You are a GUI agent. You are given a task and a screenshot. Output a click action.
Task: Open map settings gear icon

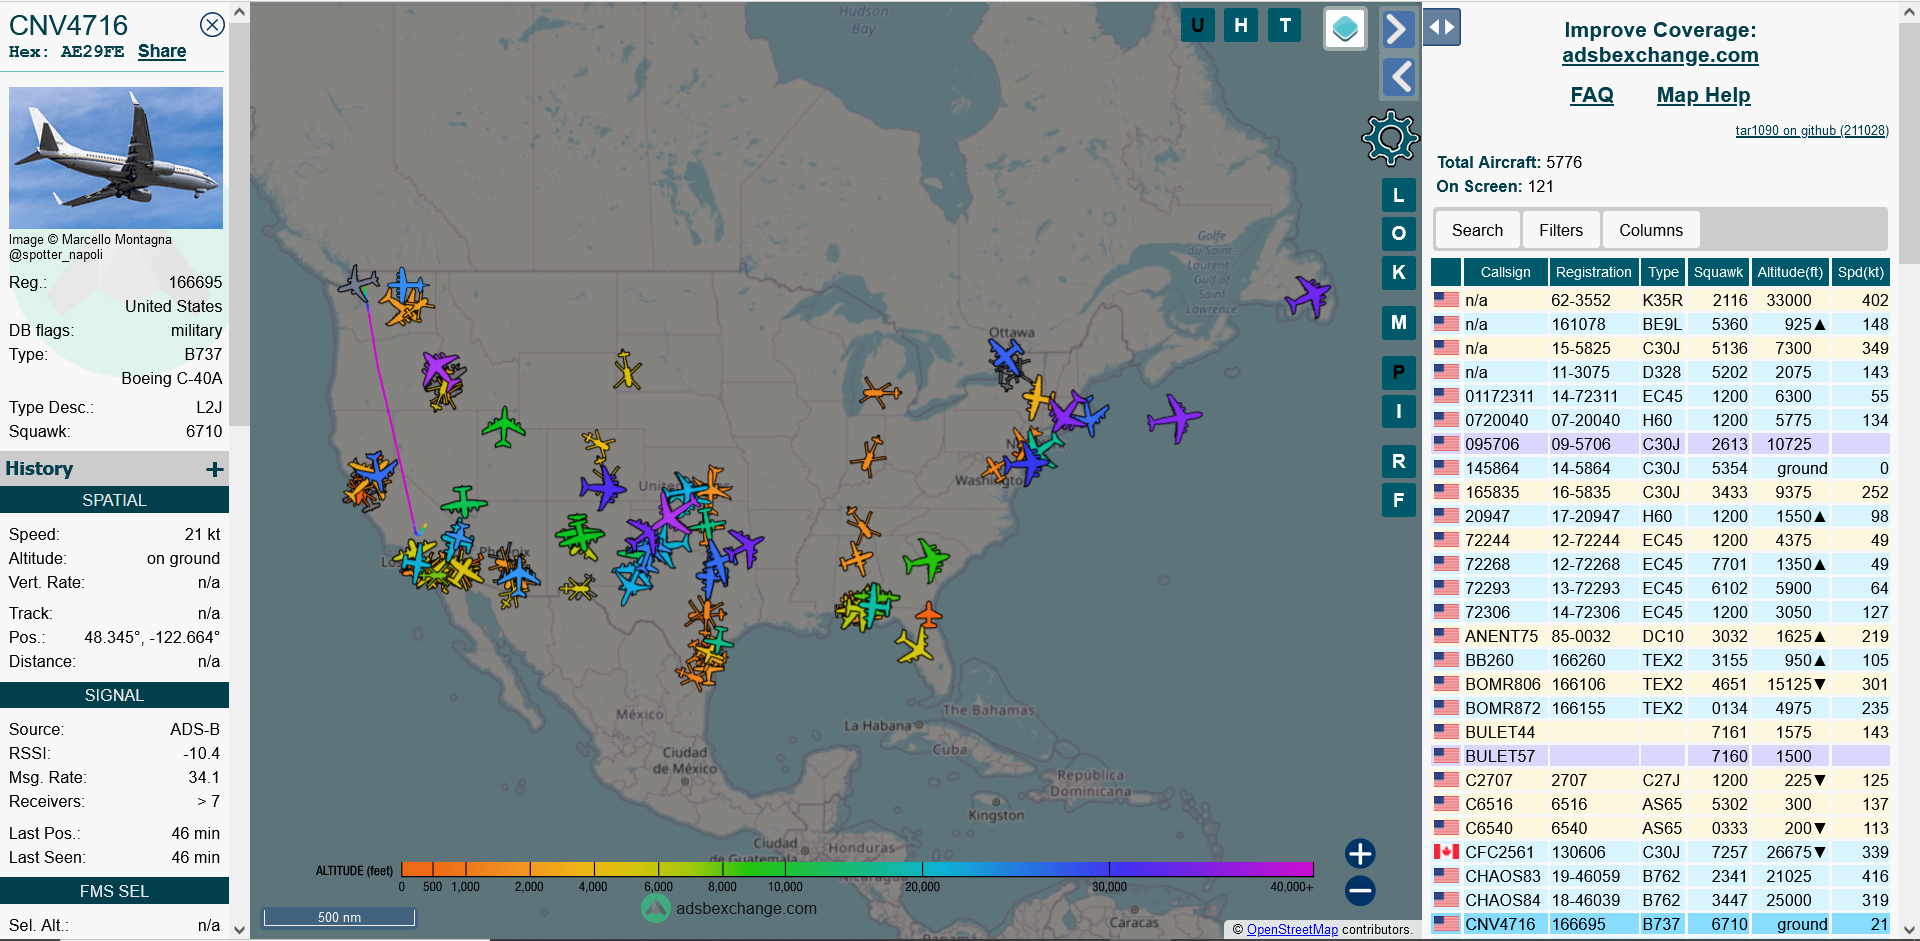click(1390, 138)
